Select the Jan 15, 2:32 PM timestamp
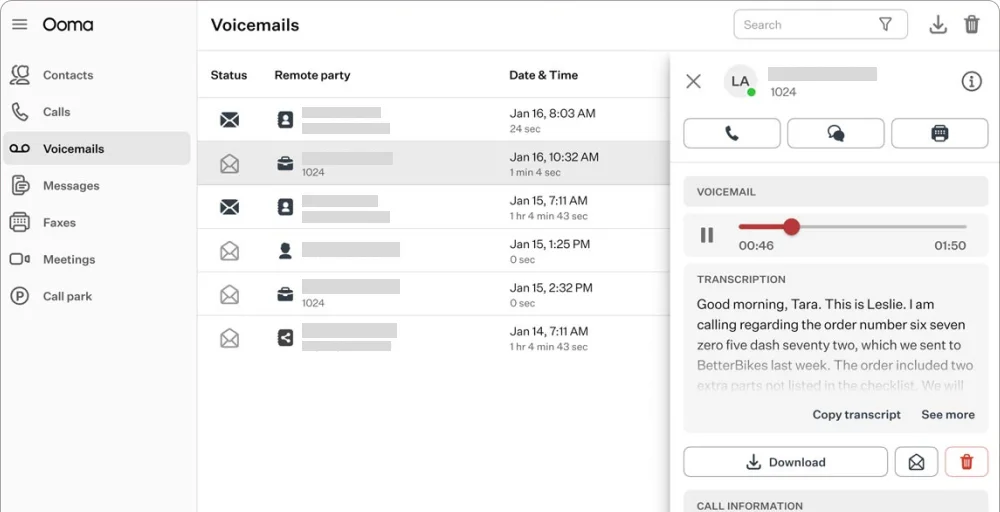Viewport: 1000px width, 512px height. click(551, 288)
